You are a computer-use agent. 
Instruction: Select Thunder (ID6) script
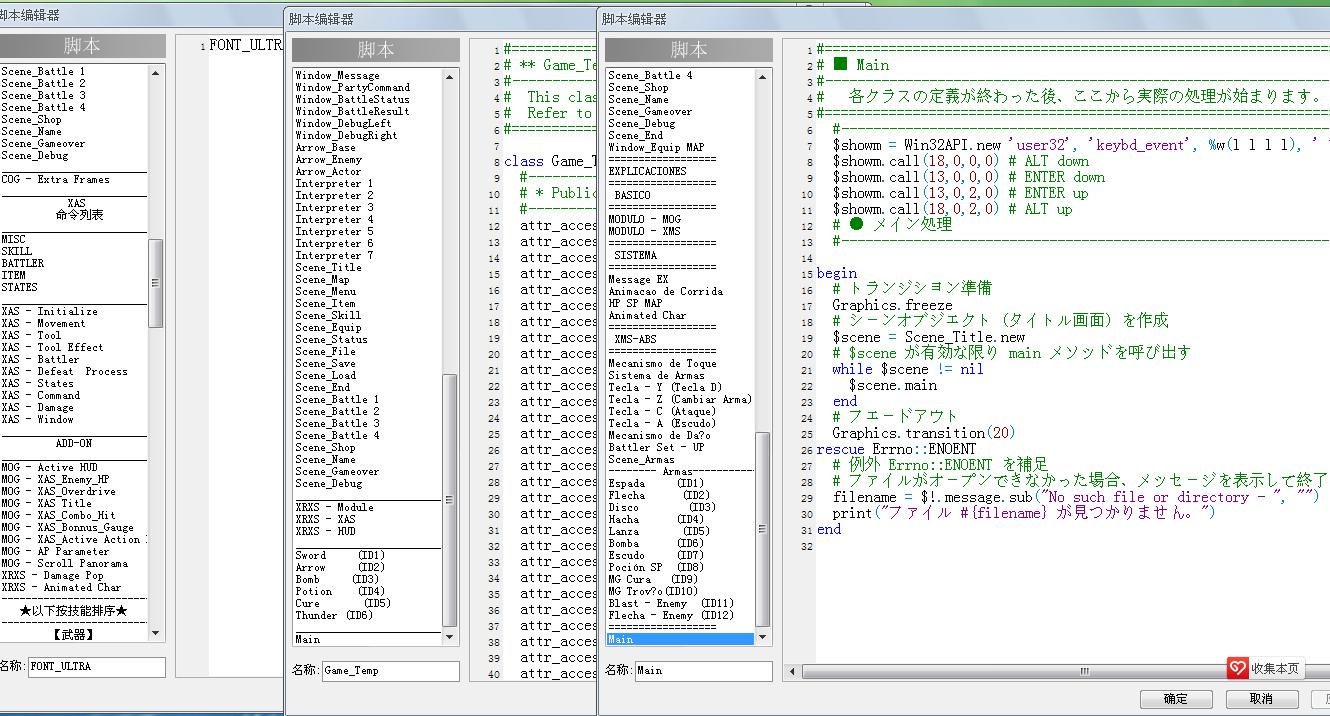click(x=334, y=615)
